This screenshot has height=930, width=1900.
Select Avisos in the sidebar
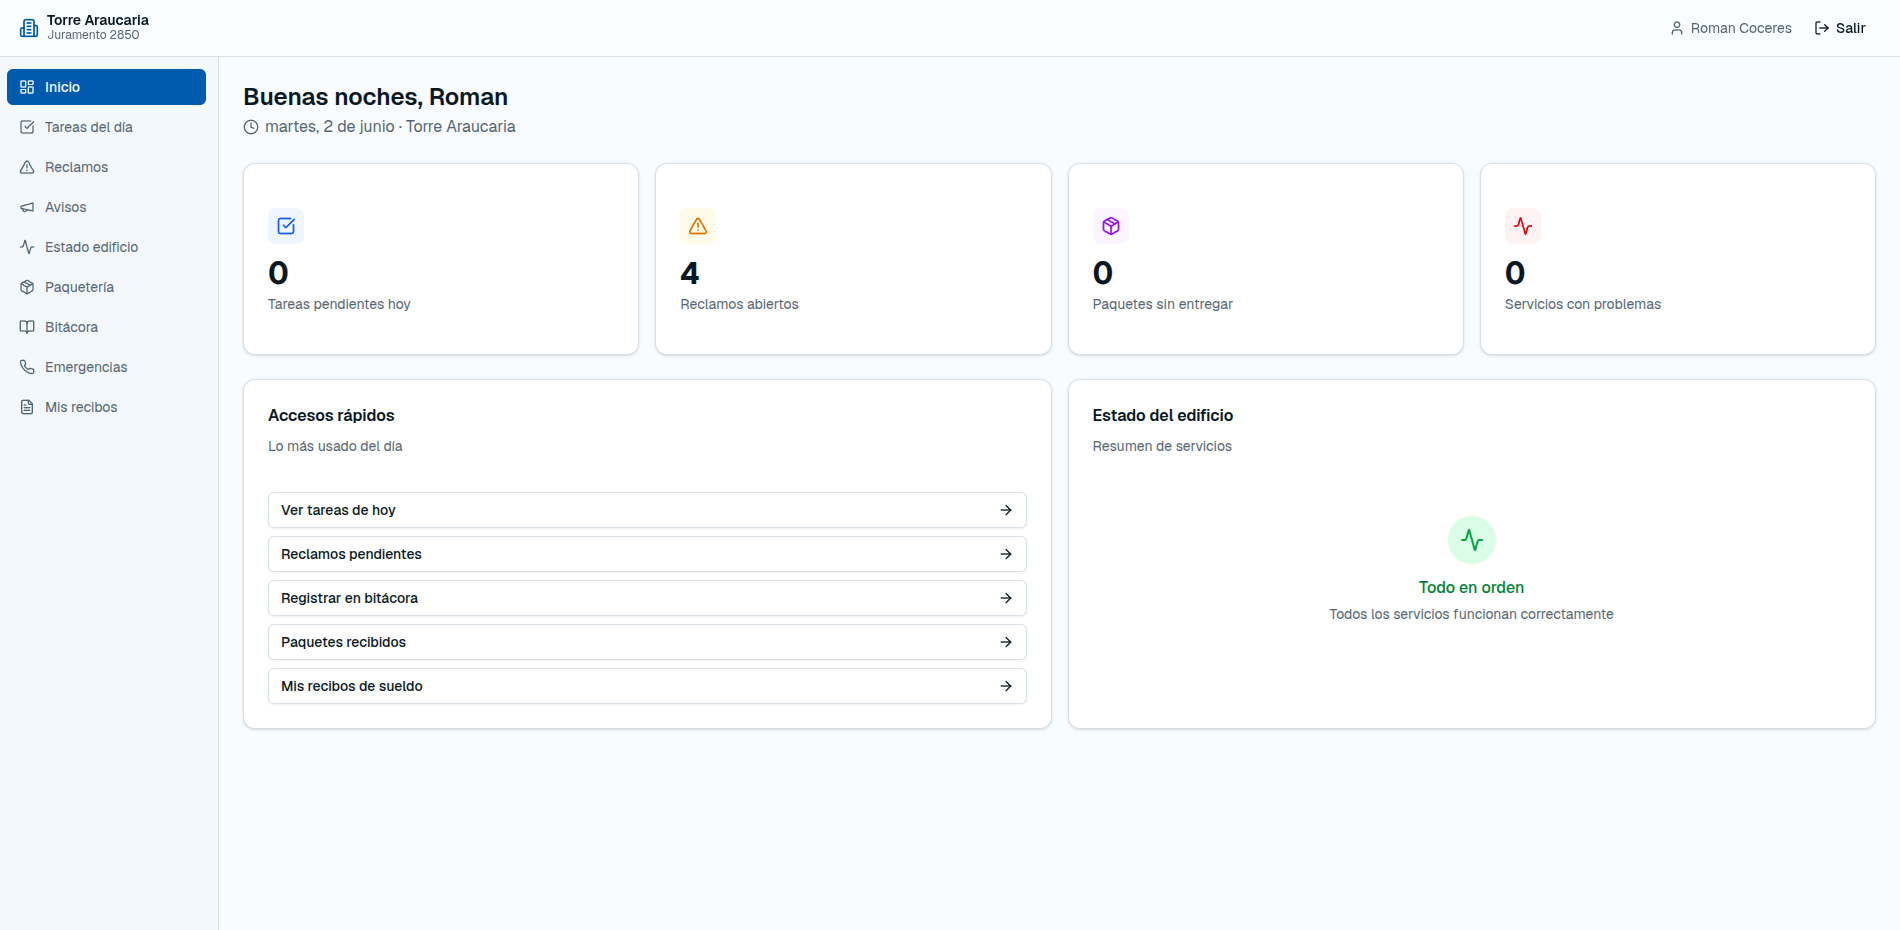tap(106, 207)
